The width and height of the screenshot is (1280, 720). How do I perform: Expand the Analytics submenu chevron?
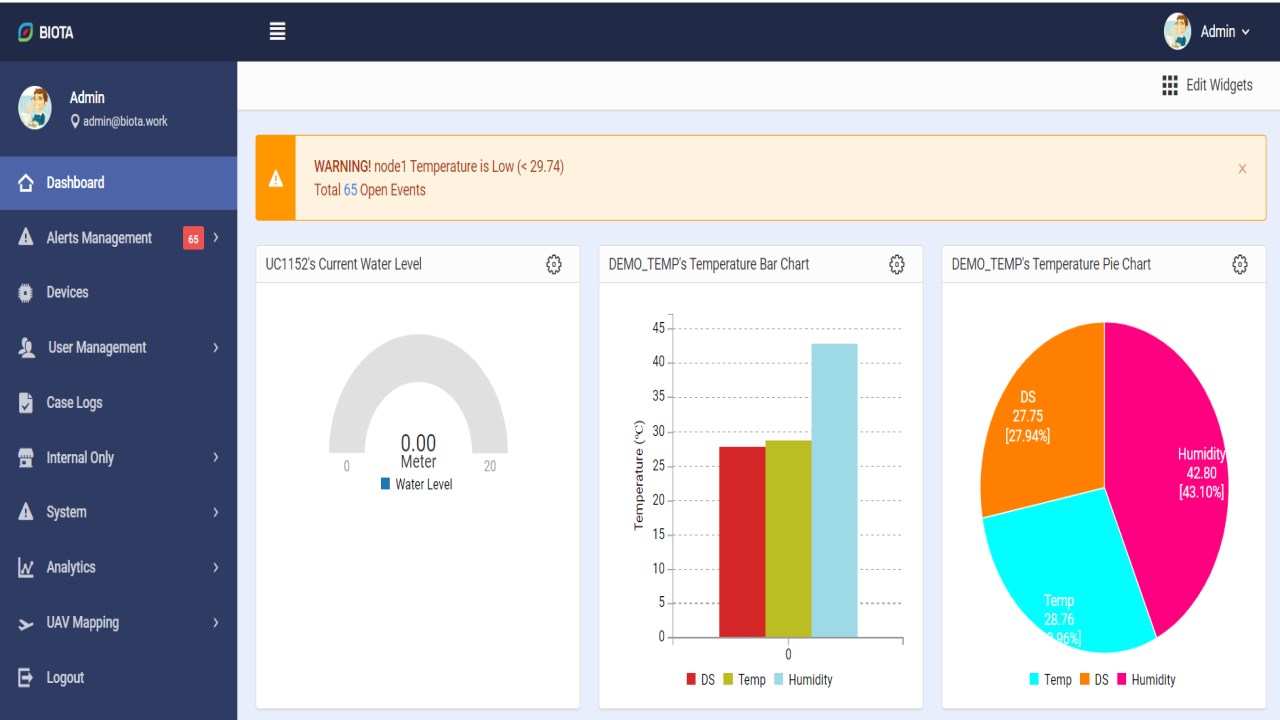(x=216, y=567)
